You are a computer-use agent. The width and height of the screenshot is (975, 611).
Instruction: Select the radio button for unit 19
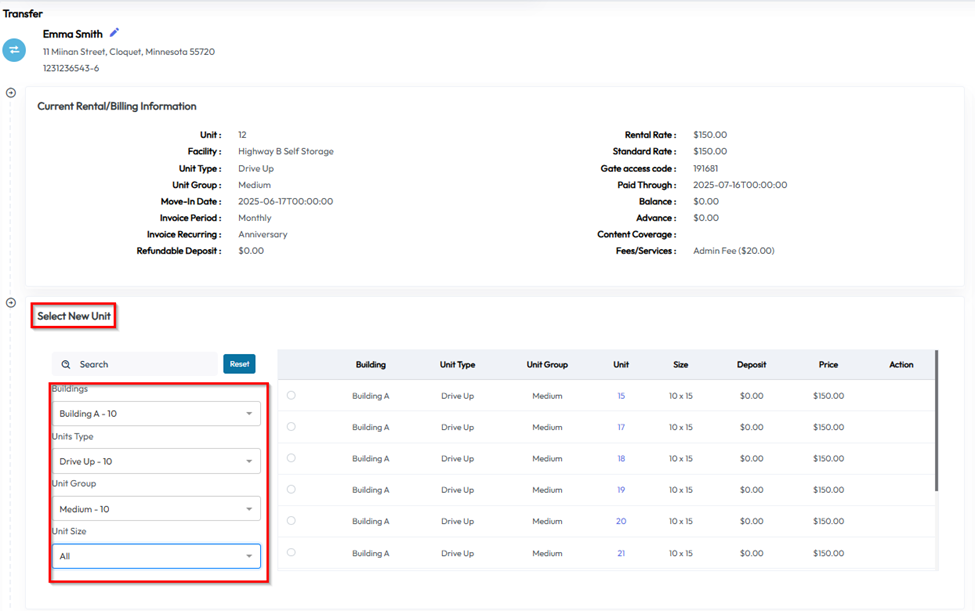(291, 490)
